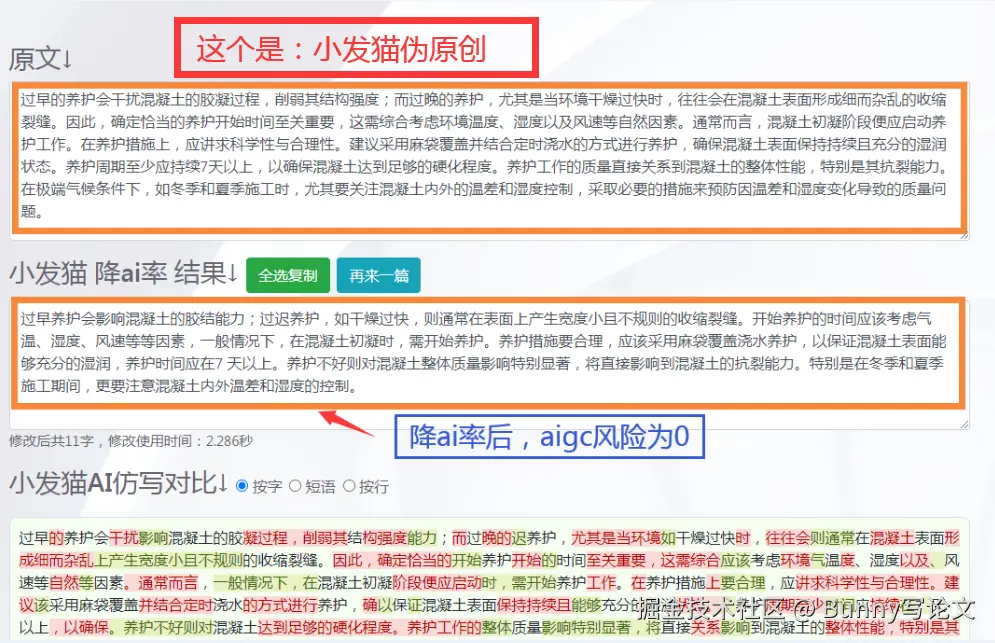Select the 短语 comparison radio option
This screenshot has height=643, width=995.
tap(294, 486)
